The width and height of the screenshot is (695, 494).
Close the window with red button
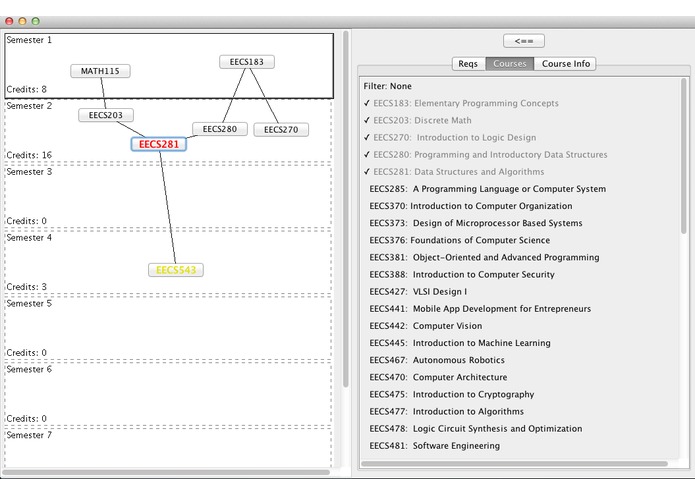point(9,21)
